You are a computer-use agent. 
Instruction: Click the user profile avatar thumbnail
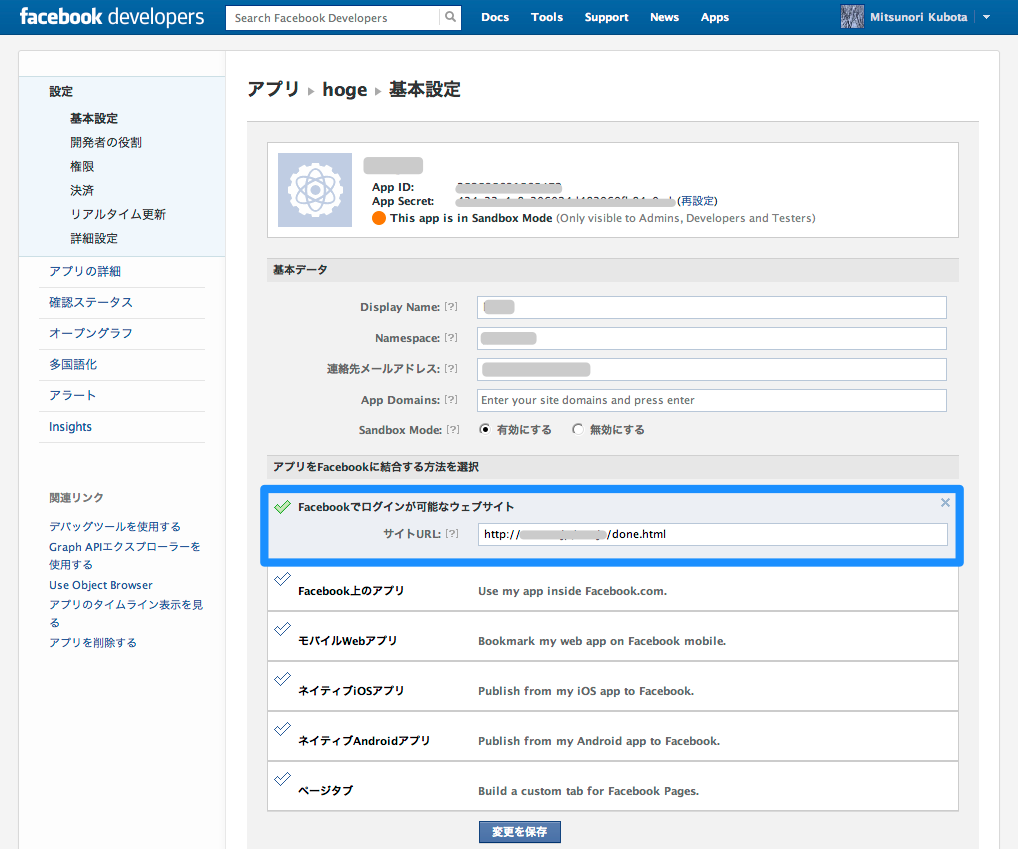pyautogui.click(x=852, y=17)
